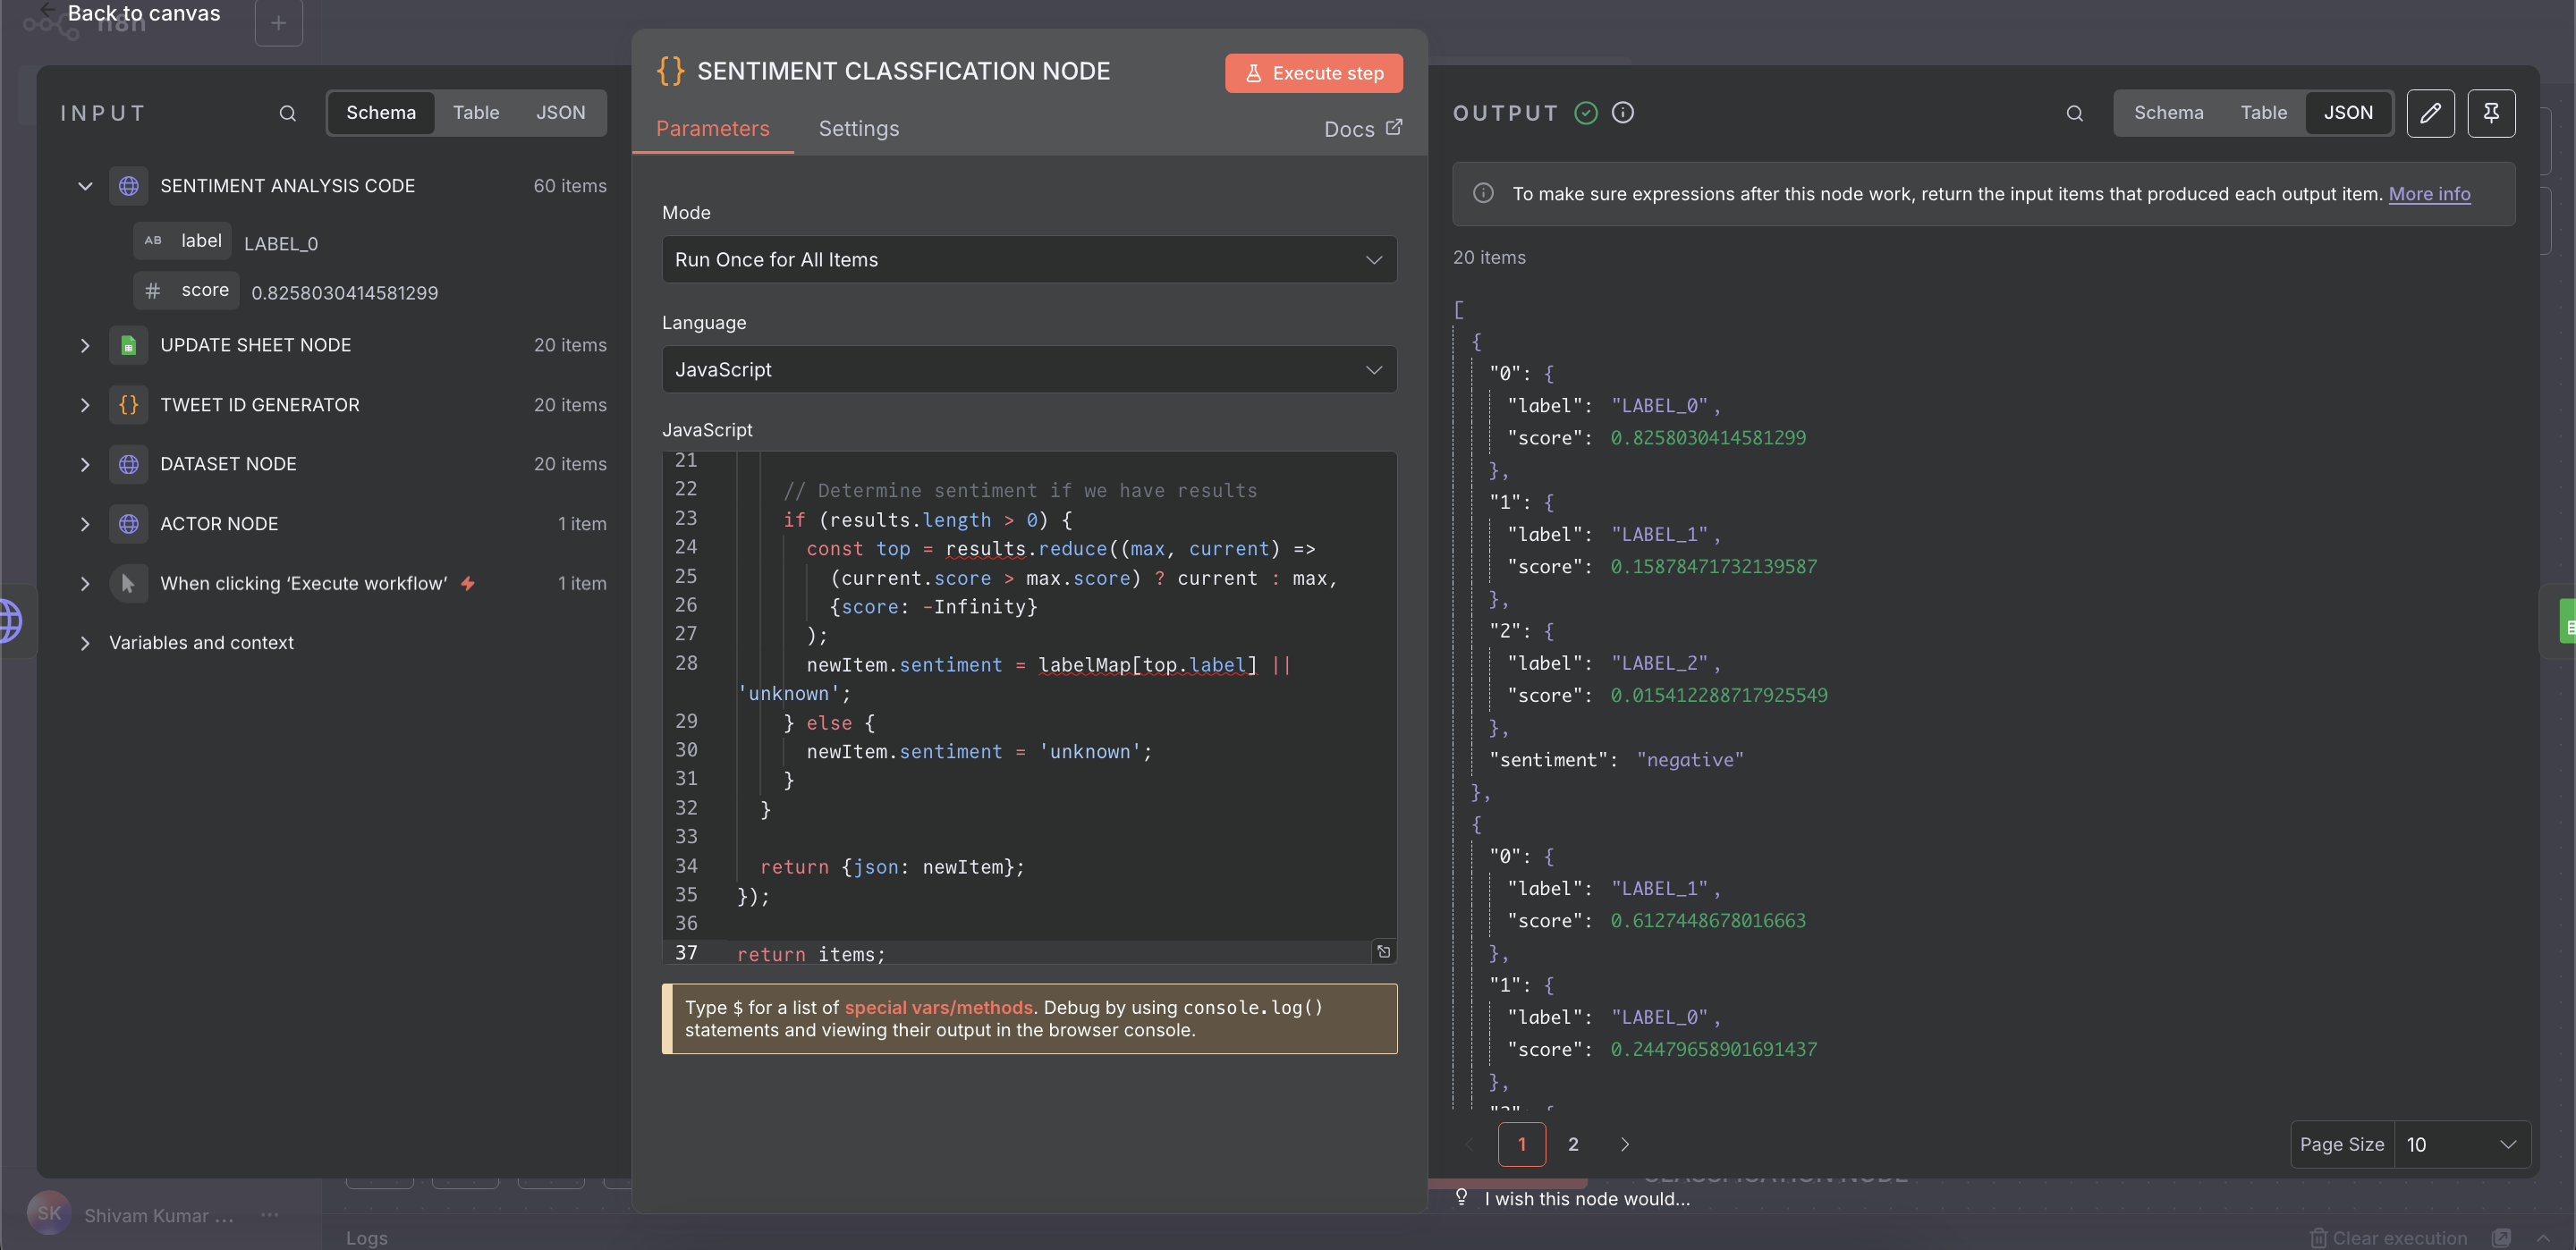The image size is (2576, 1250).
Task: Click the output panel search icon
Action: (x=2074, y=113)
